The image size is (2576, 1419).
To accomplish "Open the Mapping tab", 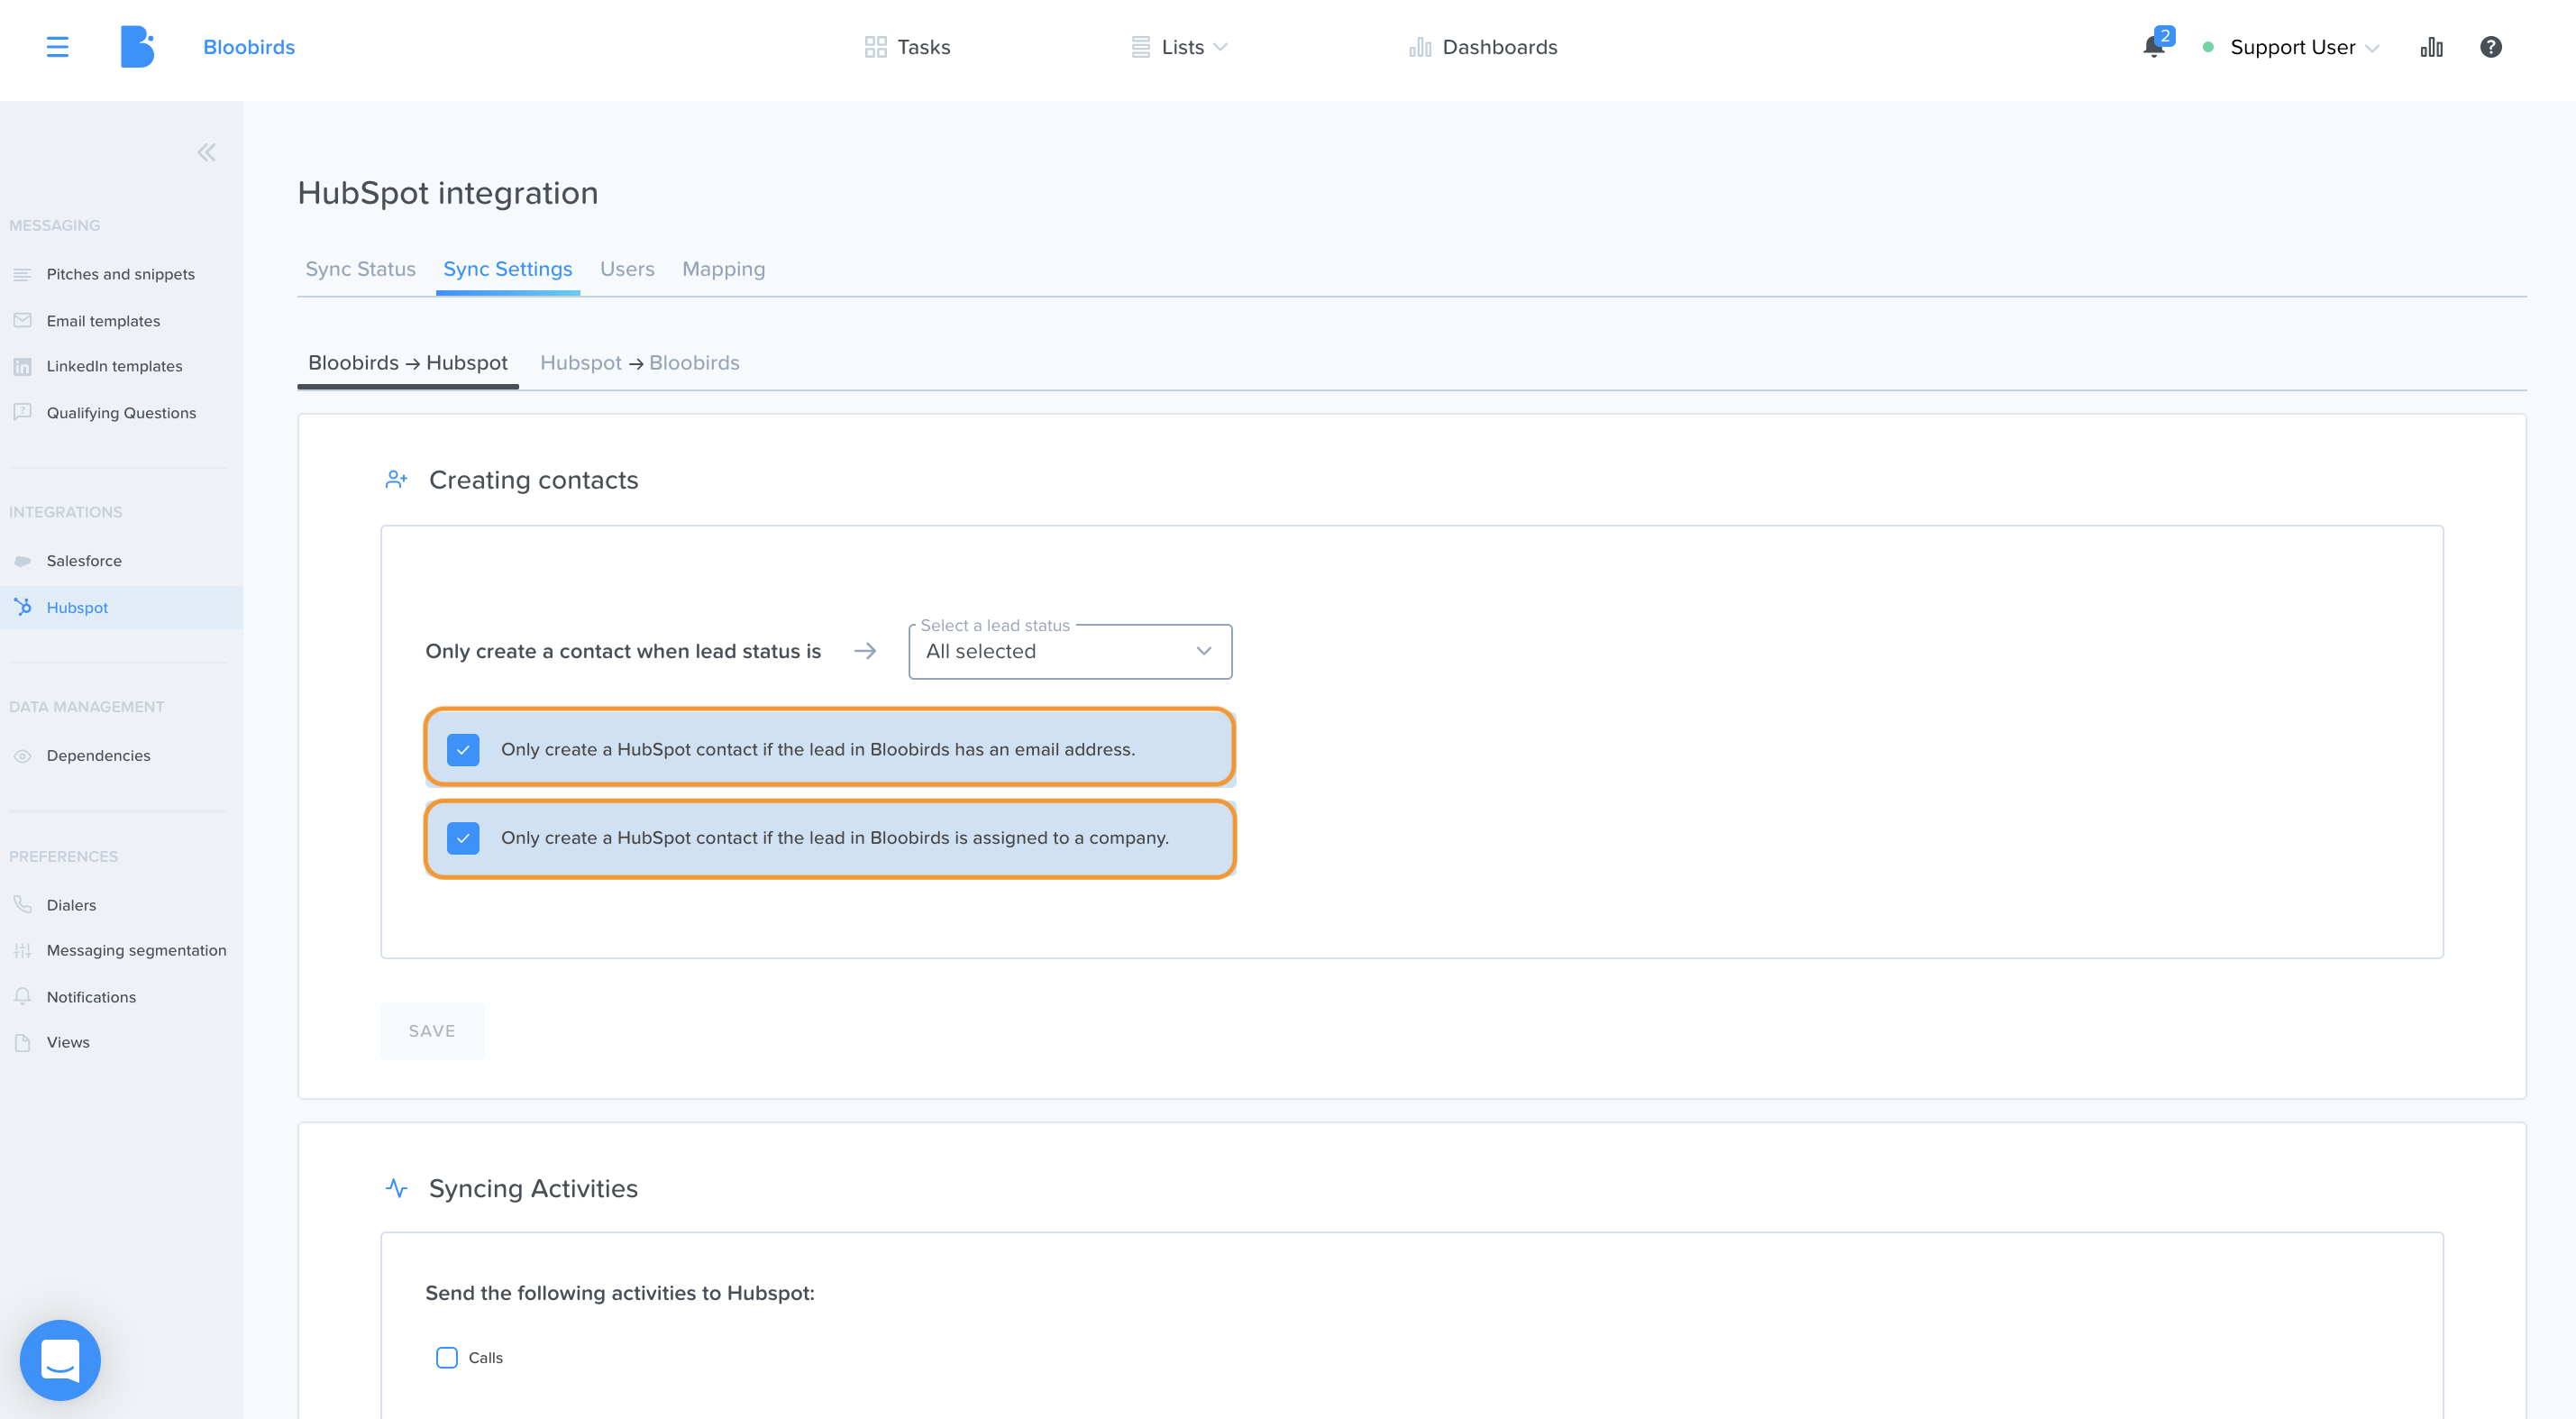I will tap(724, 269).
